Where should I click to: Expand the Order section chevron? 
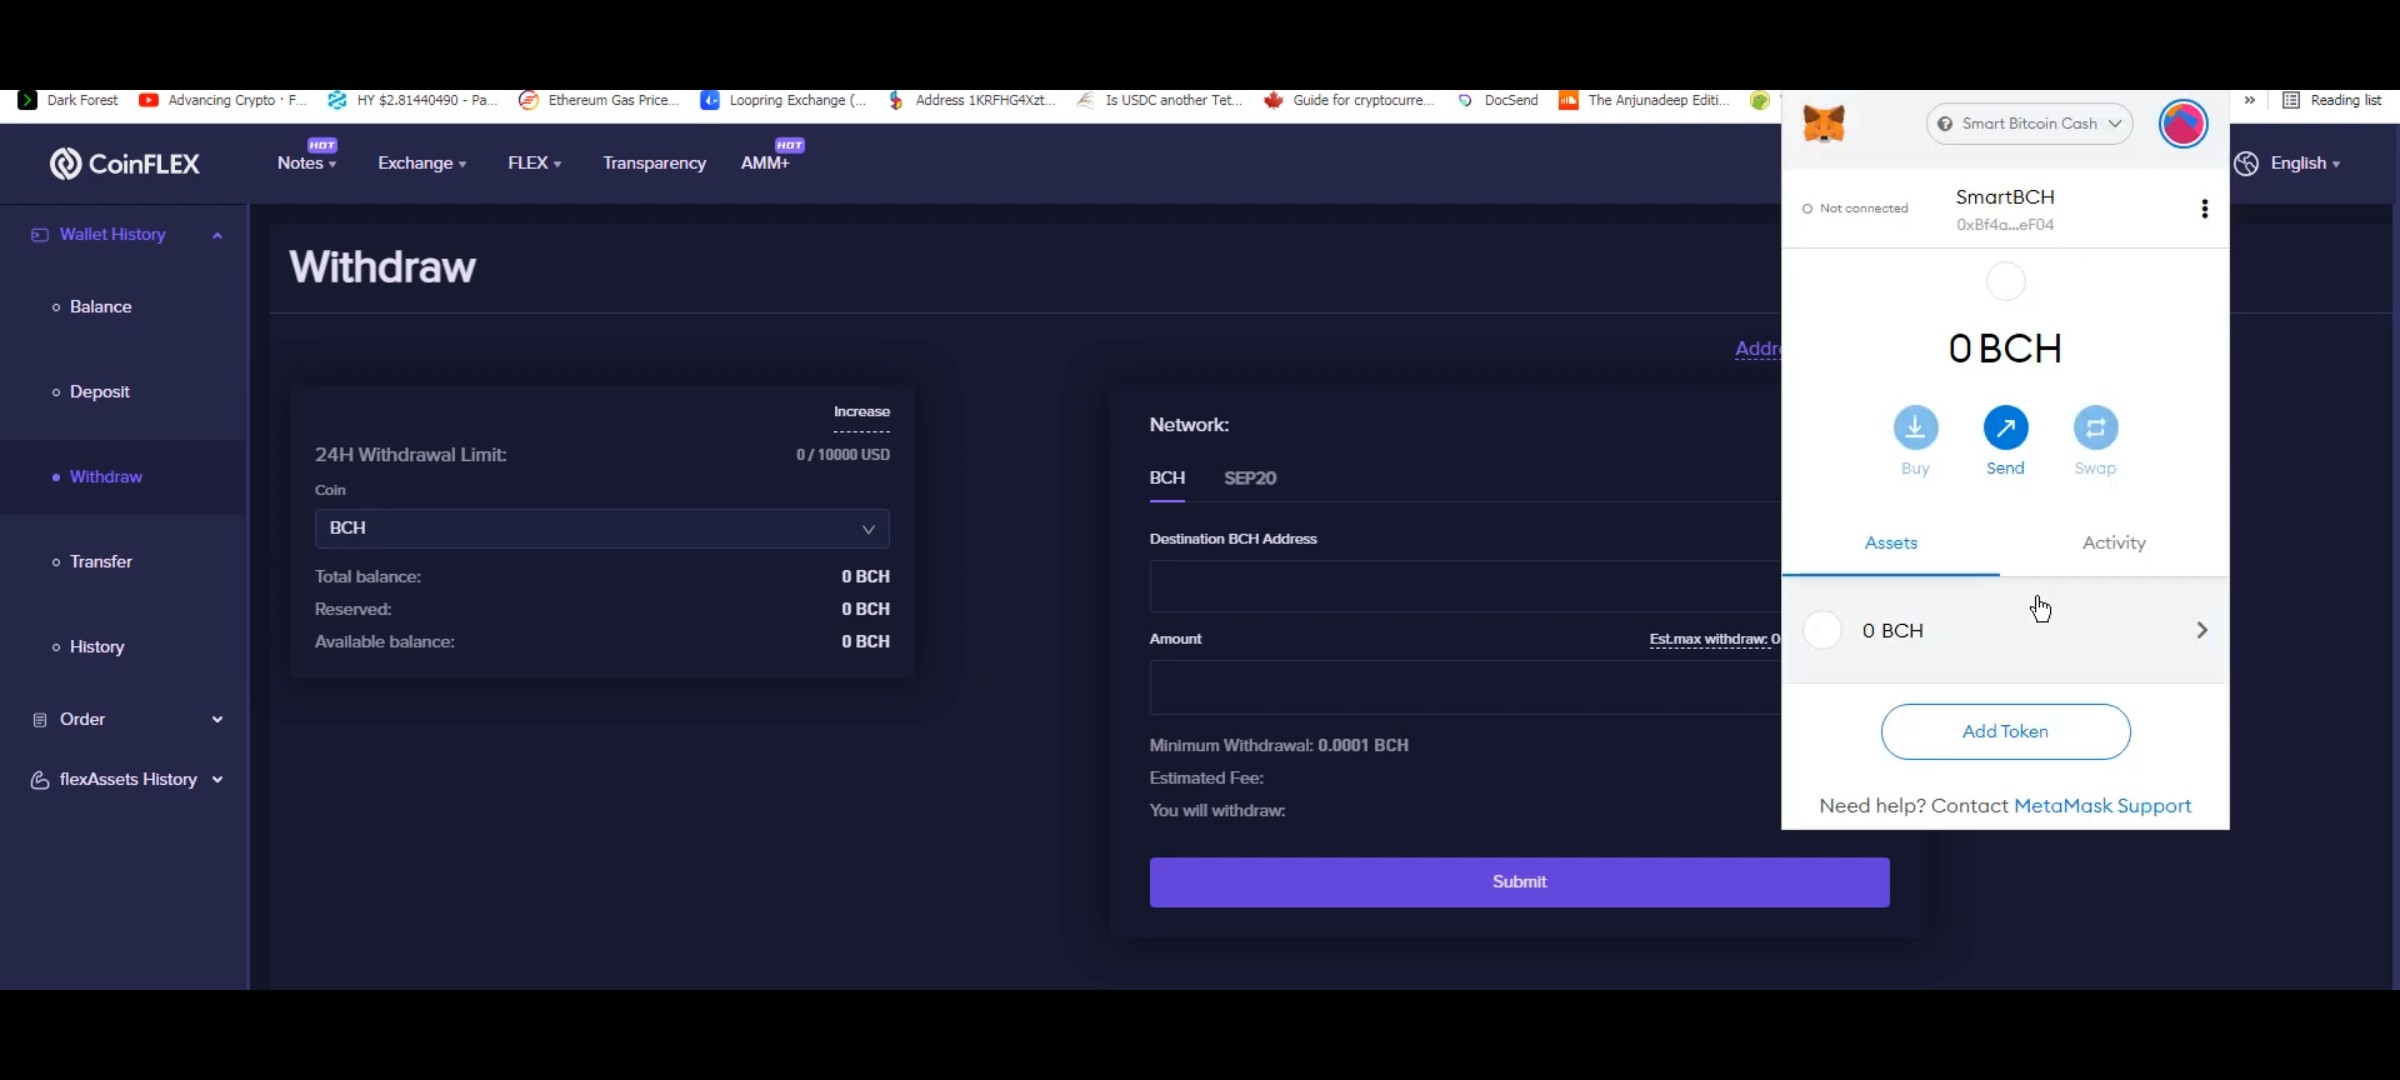click(x=217, y=720)
